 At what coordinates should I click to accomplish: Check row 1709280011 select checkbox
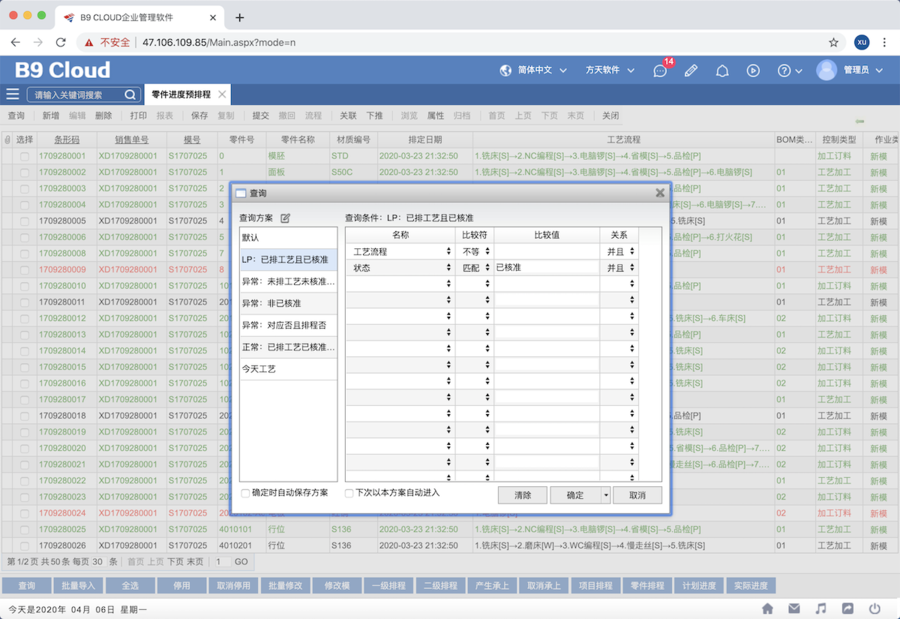click(24, 302)
